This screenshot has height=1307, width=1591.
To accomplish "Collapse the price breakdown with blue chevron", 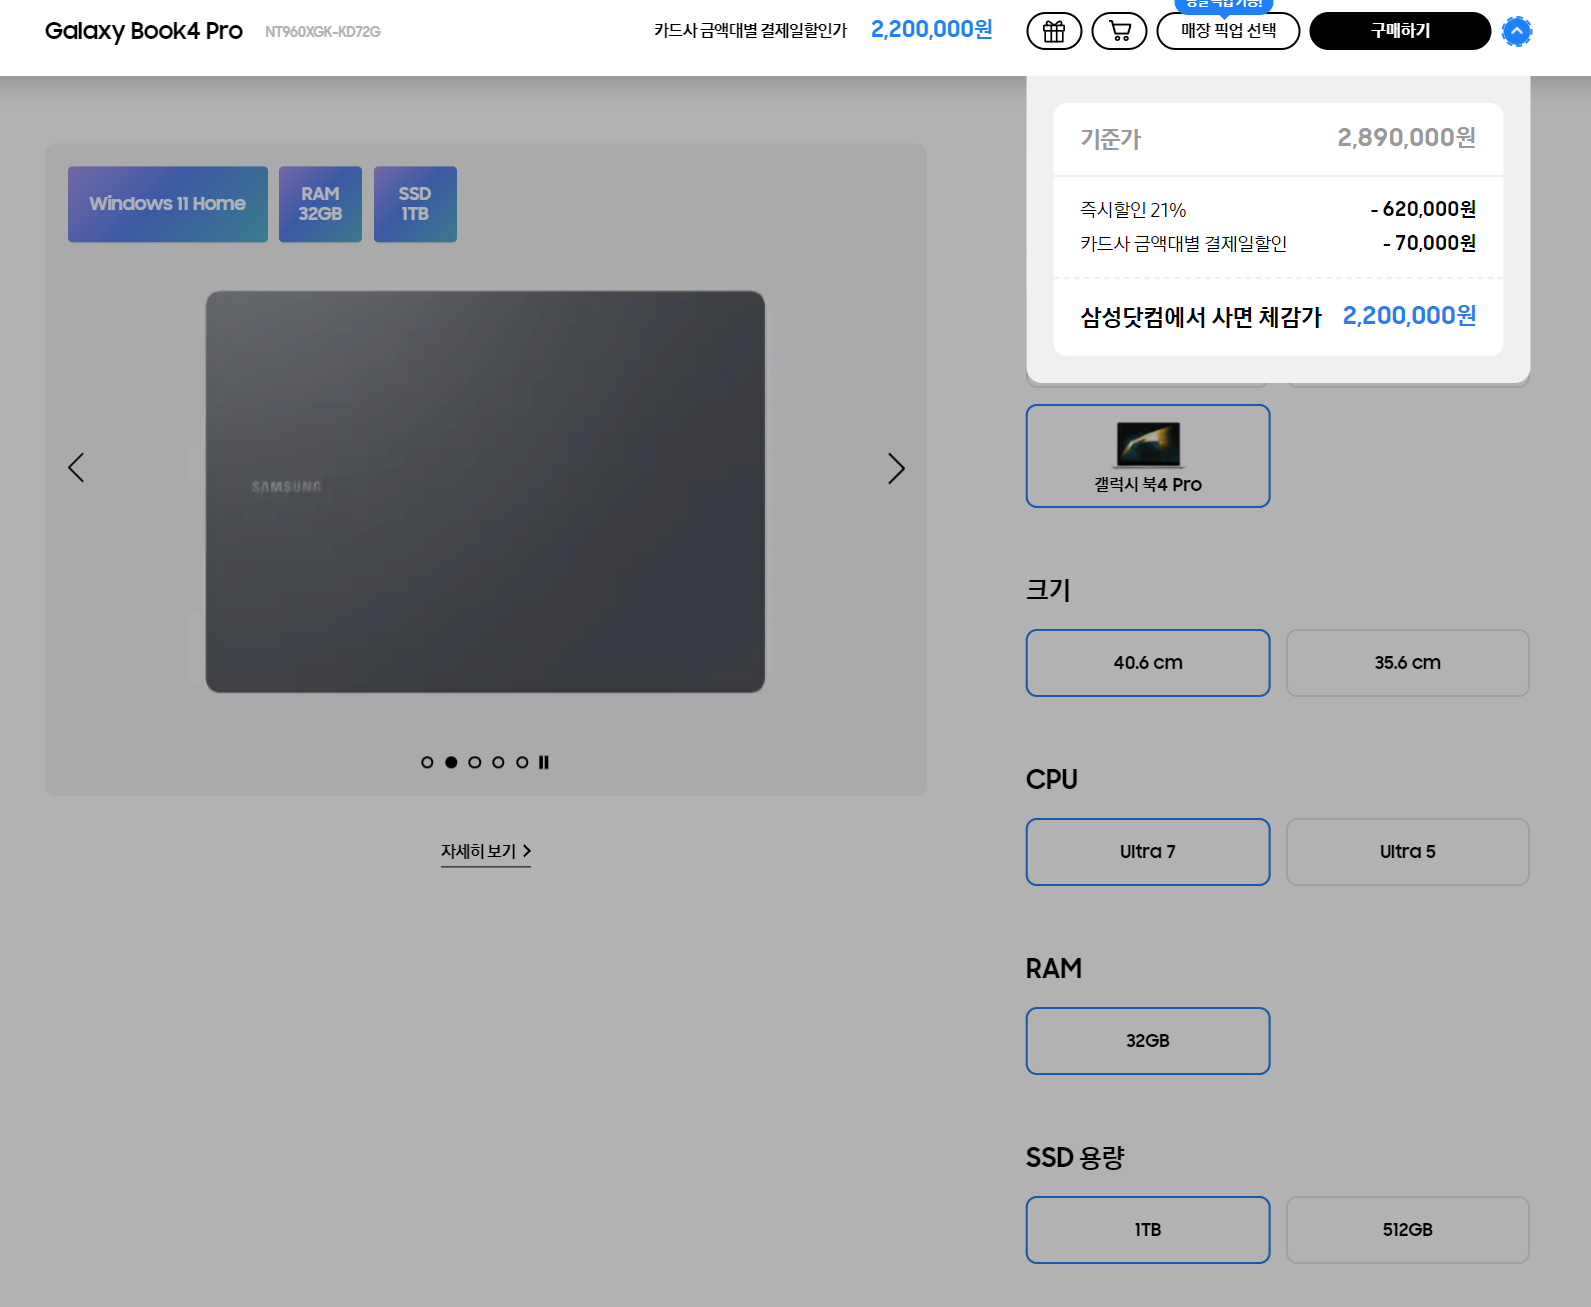I will [1516, 31].
